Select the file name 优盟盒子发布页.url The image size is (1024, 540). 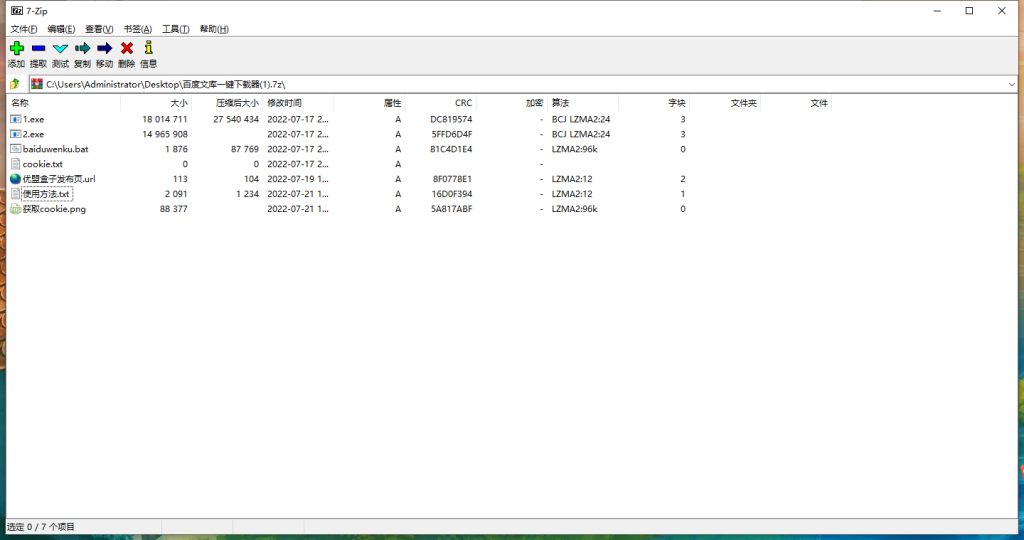tap(59, 179)
